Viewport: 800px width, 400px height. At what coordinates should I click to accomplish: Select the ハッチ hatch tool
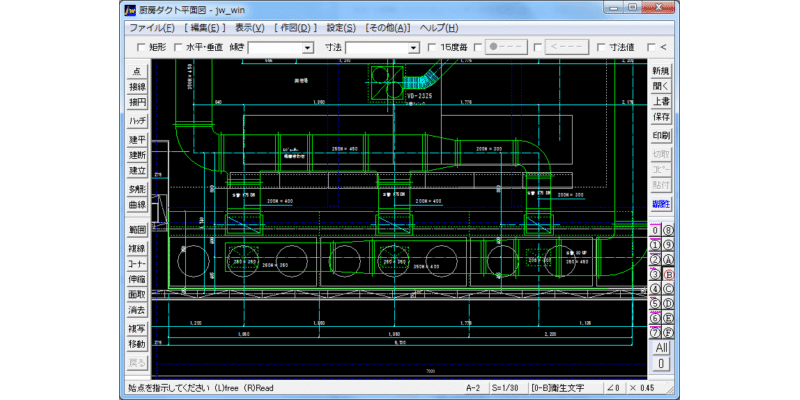[x=137, y=121]
